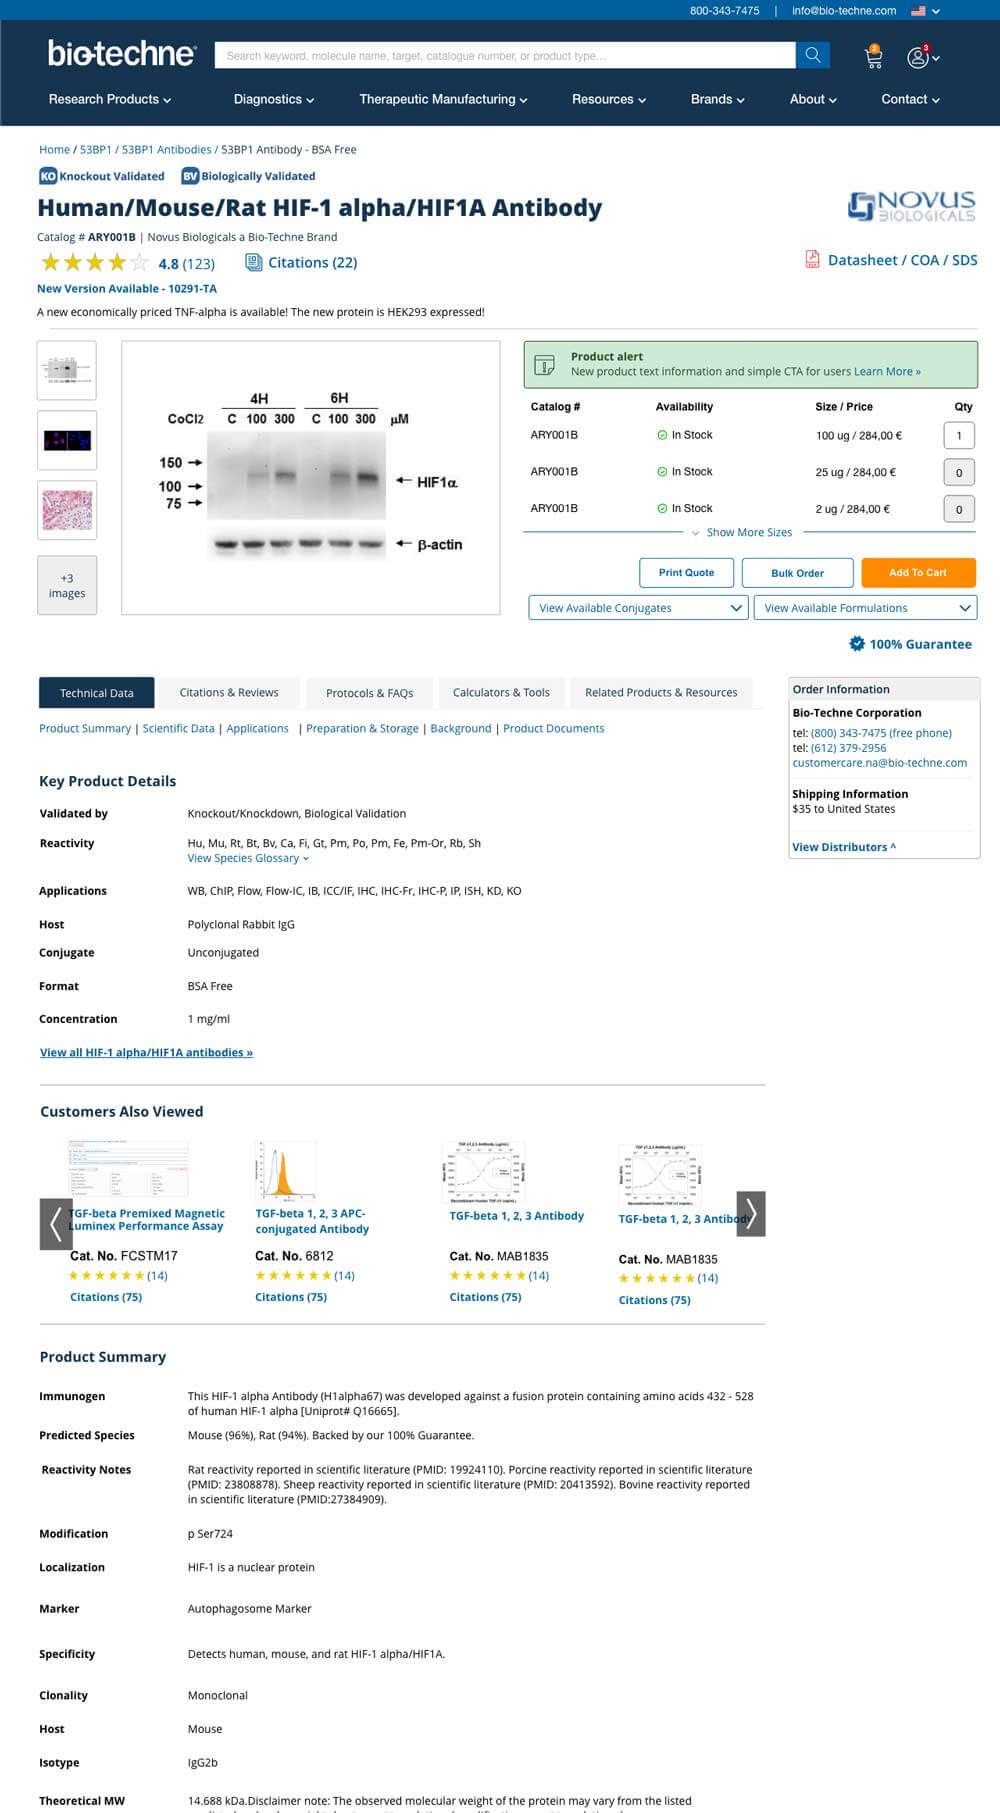Click the PDF datasheet icon
The width and height of the screenshot is (1000, 1813).
click(x=813, y=260)
